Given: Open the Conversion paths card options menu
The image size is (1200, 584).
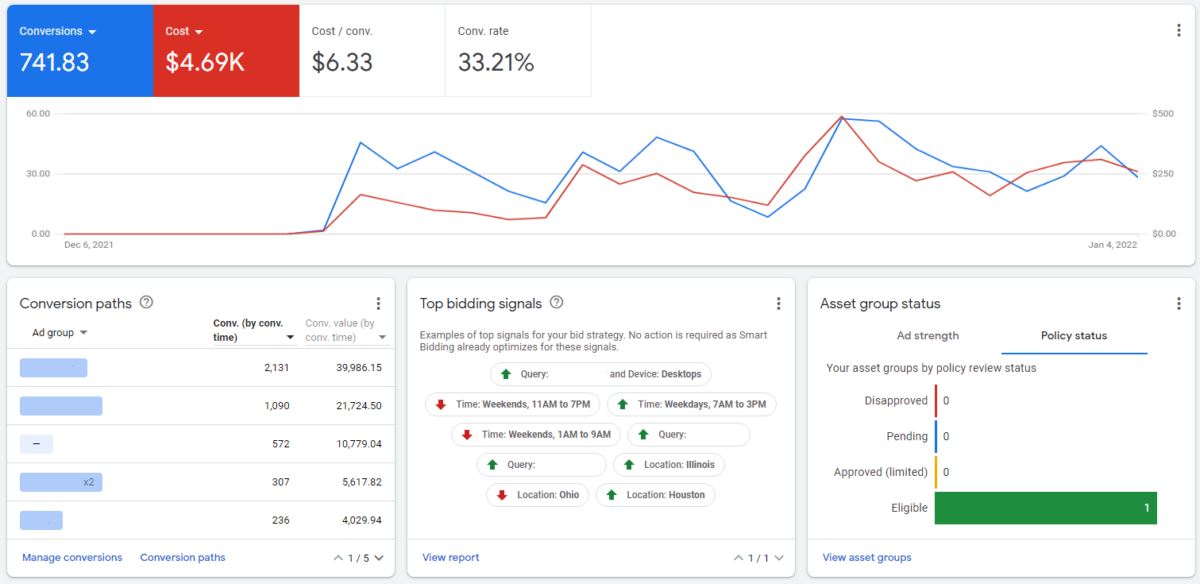Looking at the screenshot, I should [378, 303].
